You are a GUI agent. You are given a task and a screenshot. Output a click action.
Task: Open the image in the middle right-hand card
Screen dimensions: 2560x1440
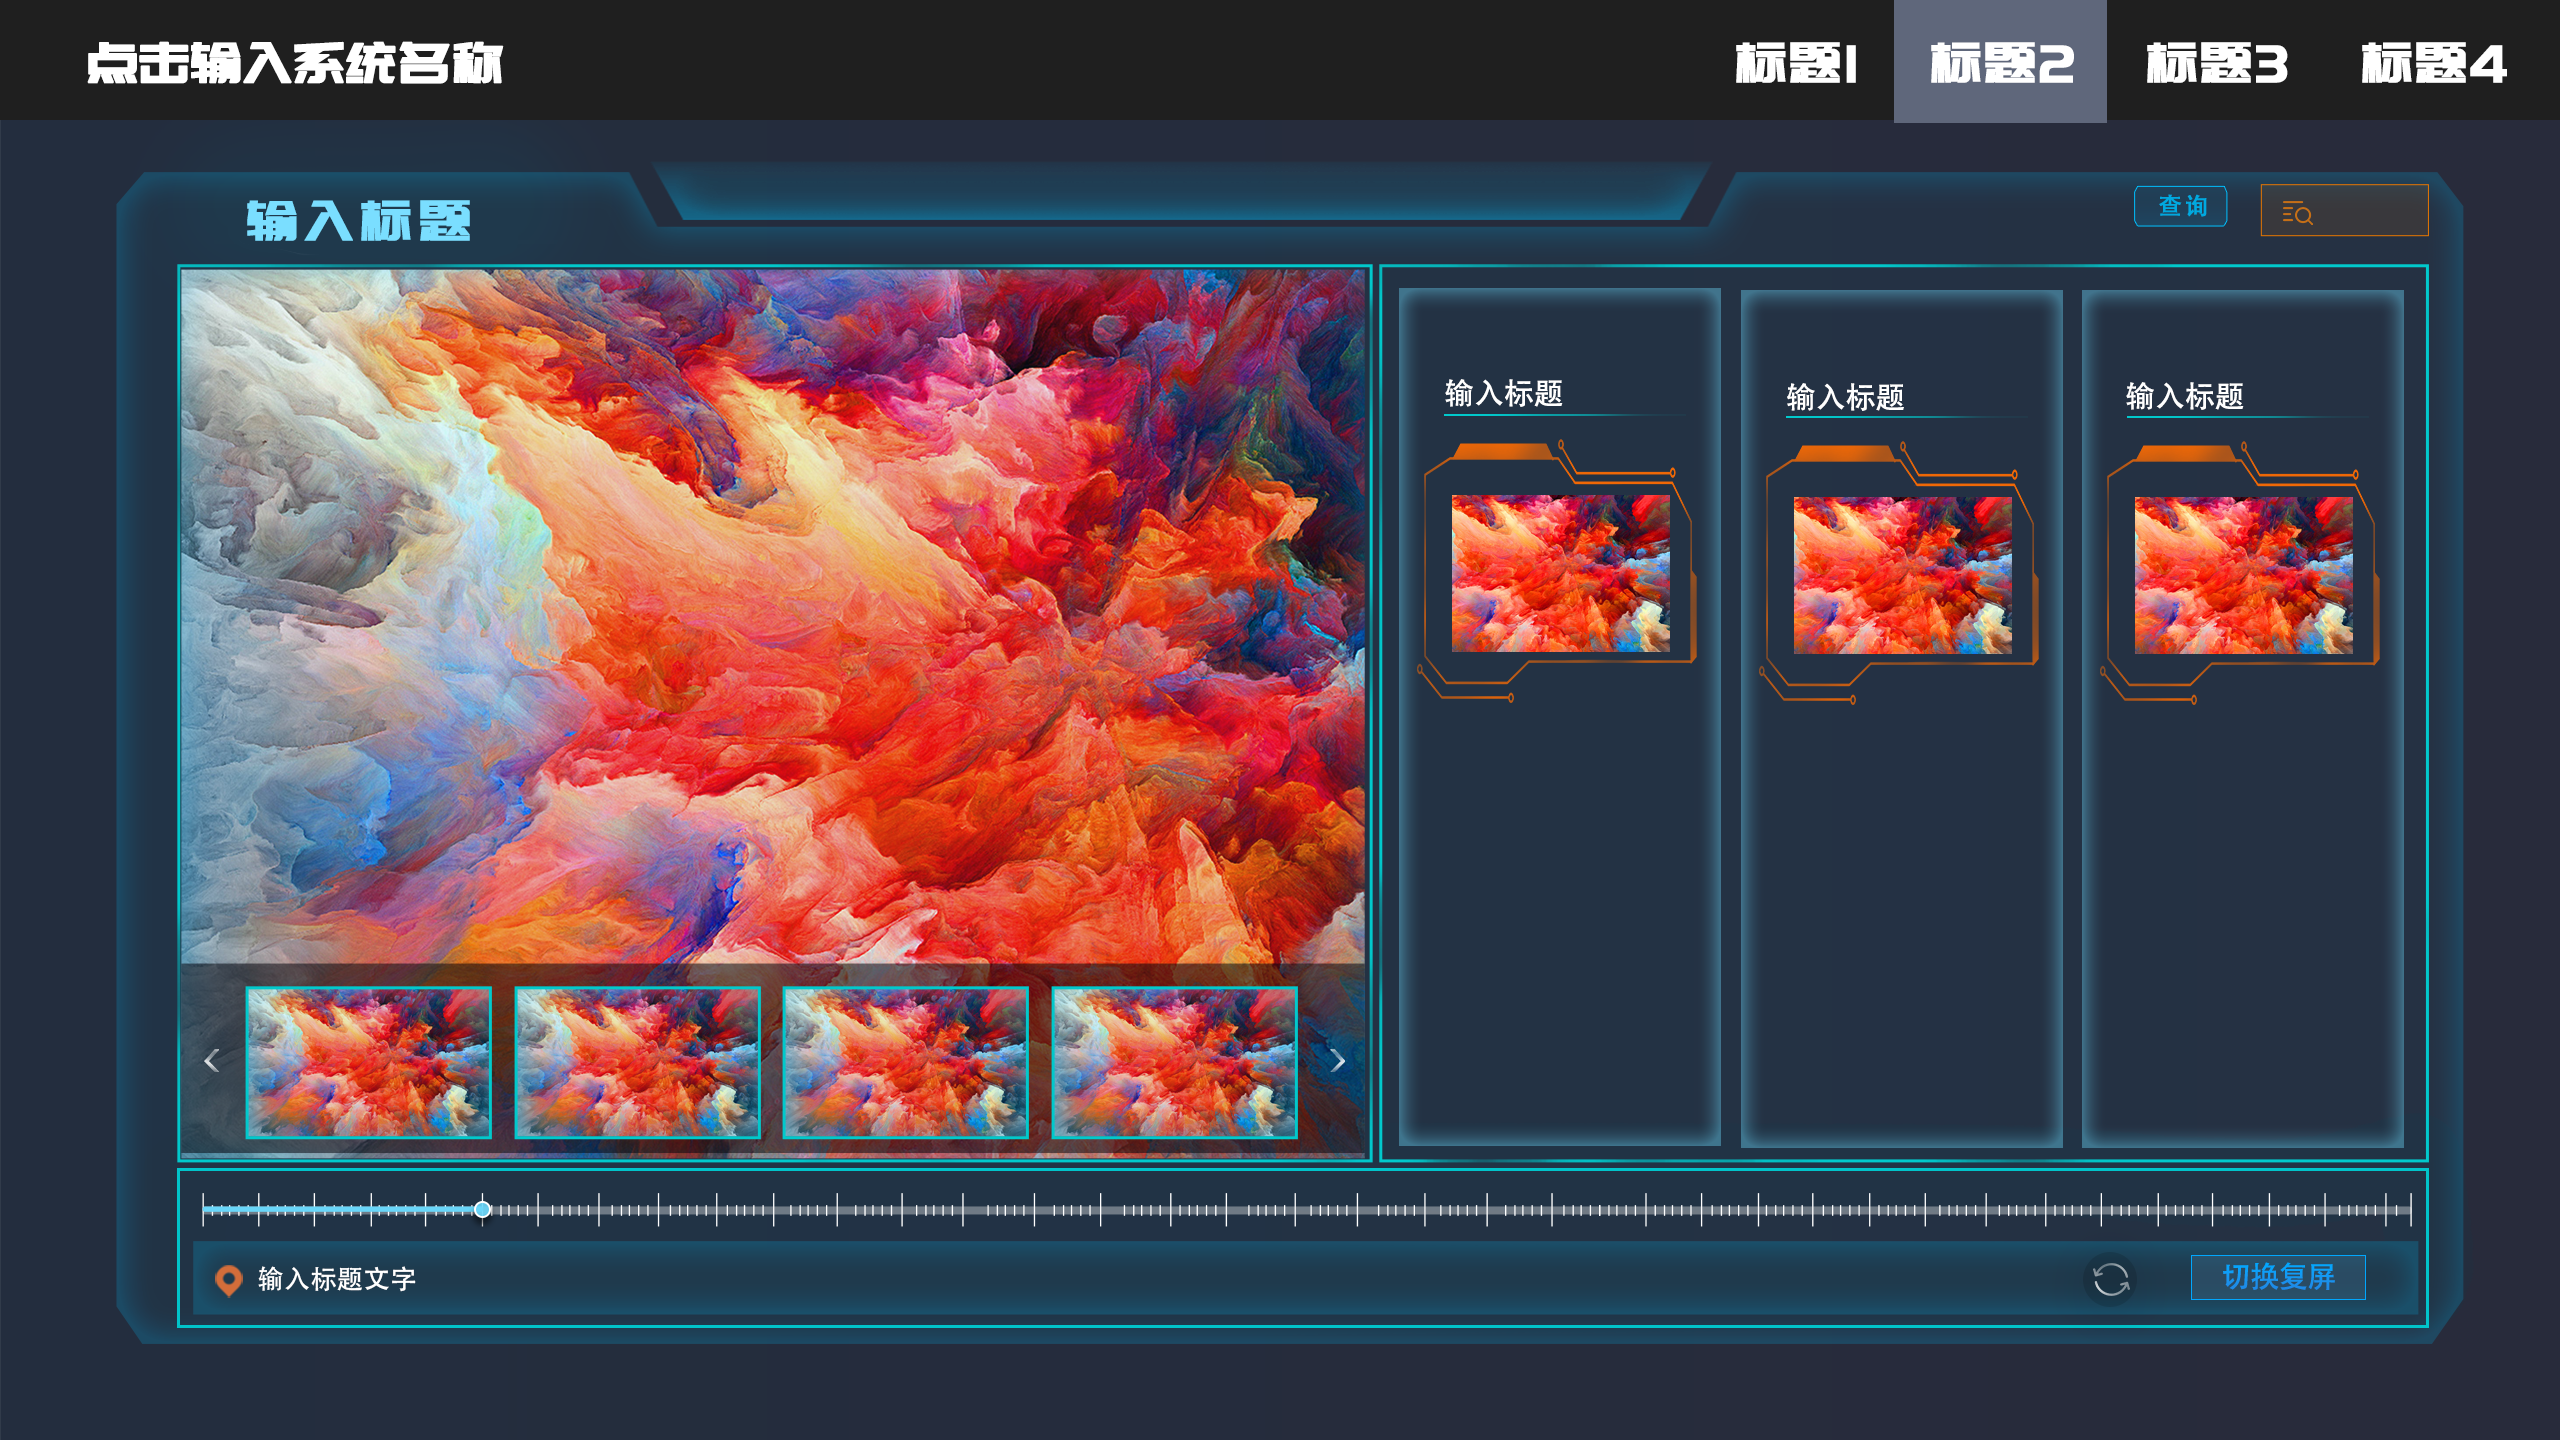(1902, 575)
